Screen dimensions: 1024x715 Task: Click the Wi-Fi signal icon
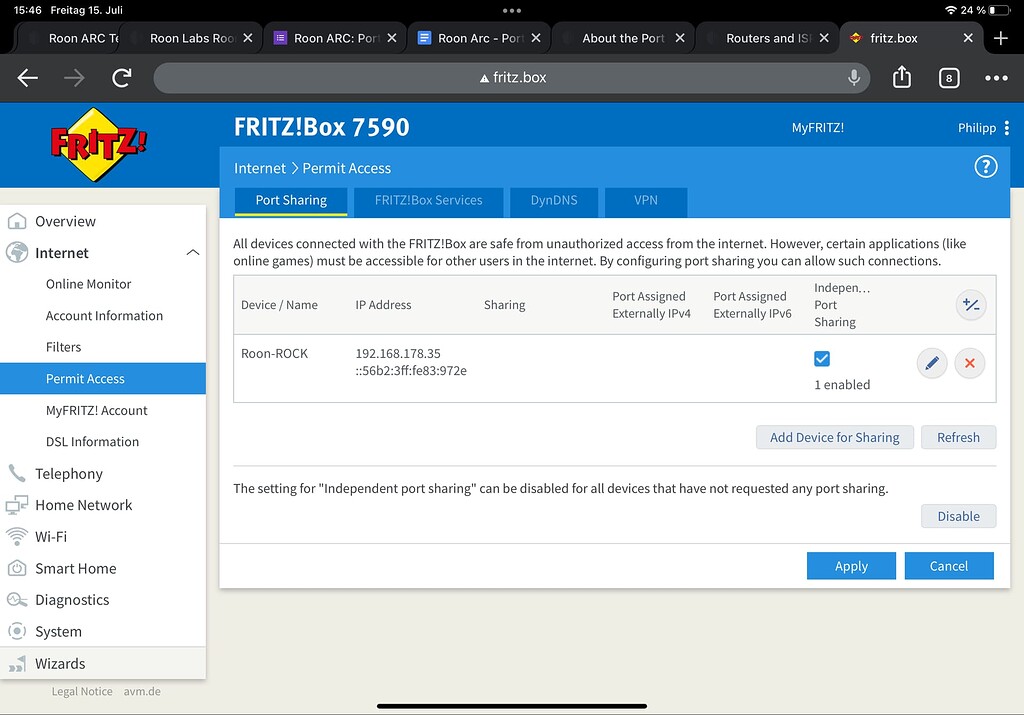click(x=17, y=536)
